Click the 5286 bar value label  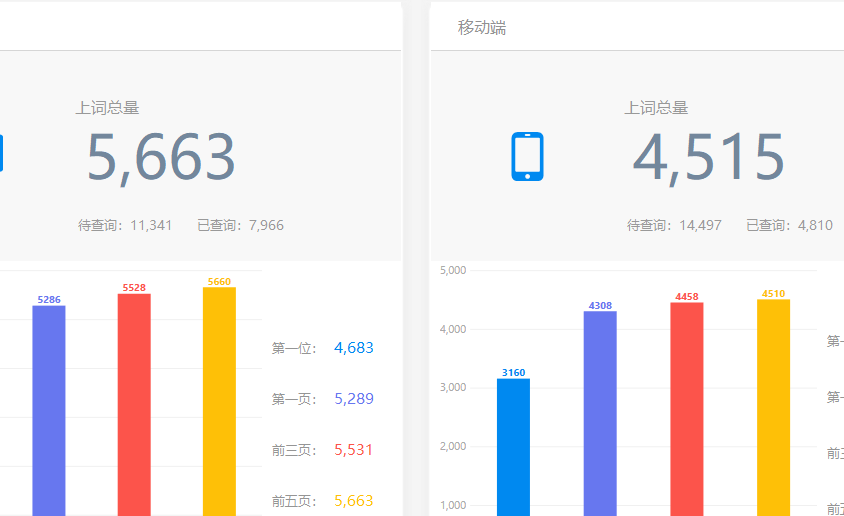pyautogui.click(x=49, y=300)
